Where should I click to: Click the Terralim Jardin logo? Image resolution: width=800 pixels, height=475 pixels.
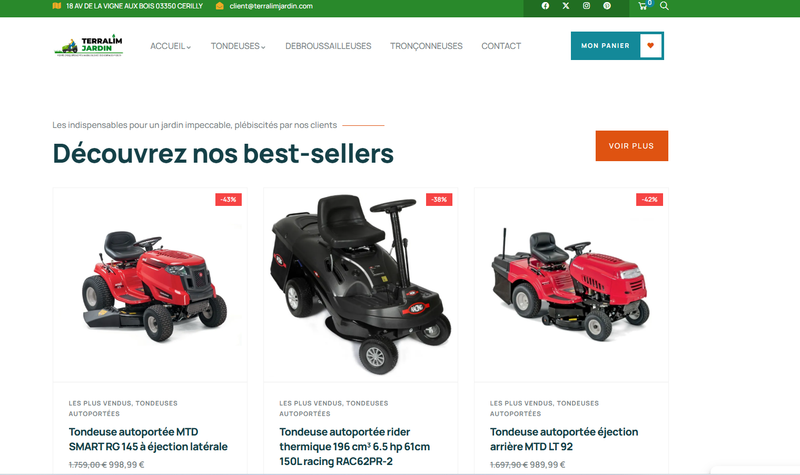(x=89, y=45)
